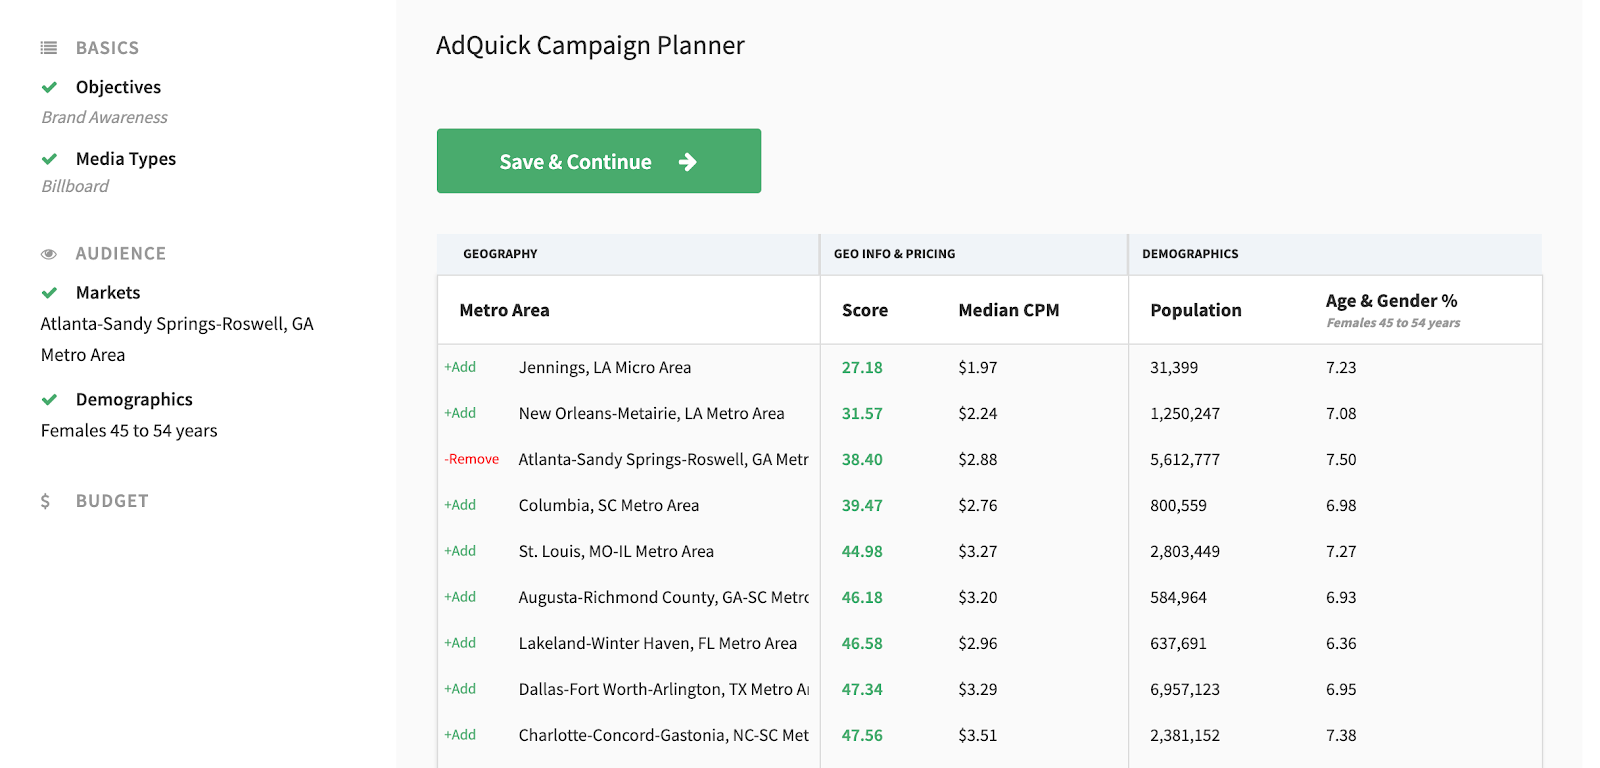Click the green checkmark next to Markets
This screenshot has height=768, width=1600.
(x=49, y=293)
